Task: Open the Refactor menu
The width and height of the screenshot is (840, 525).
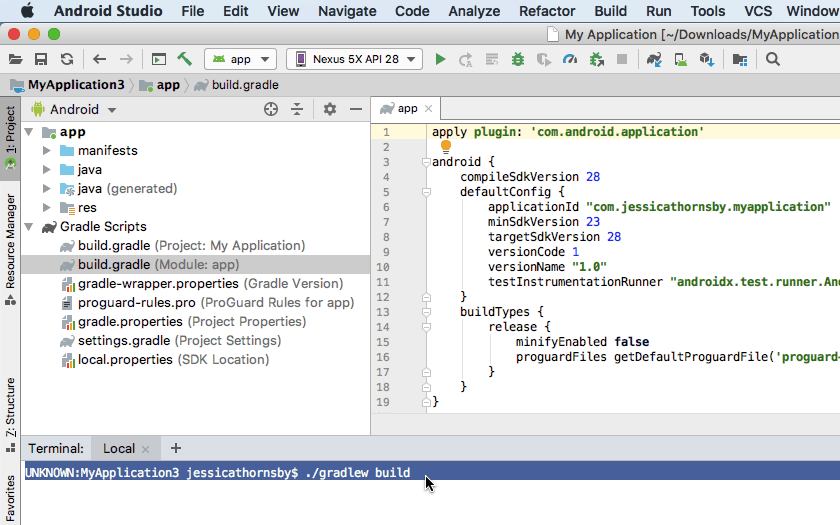Action: click(x=547, y=11)
